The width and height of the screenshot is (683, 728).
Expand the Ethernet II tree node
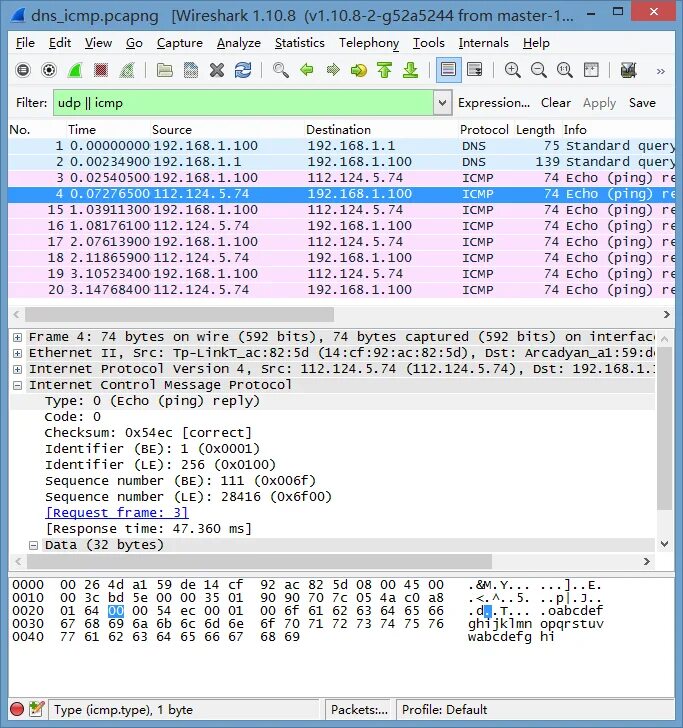18,353
